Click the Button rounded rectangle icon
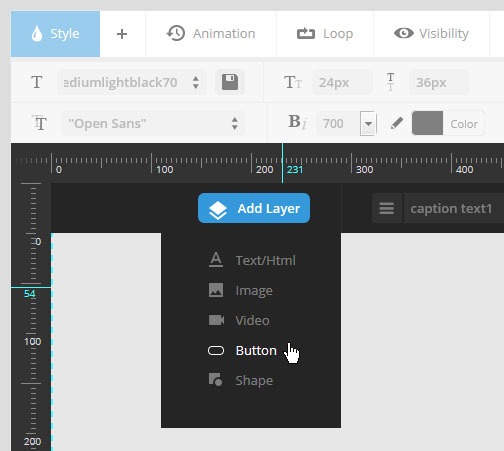Viewport: 504px width, 451px height. click(x=216, y=351)
